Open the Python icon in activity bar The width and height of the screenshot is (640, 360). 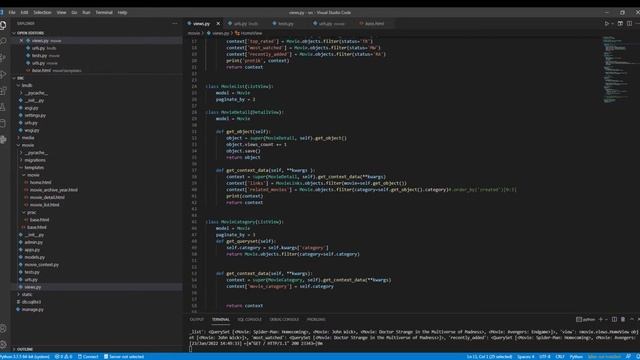[3, 140]
